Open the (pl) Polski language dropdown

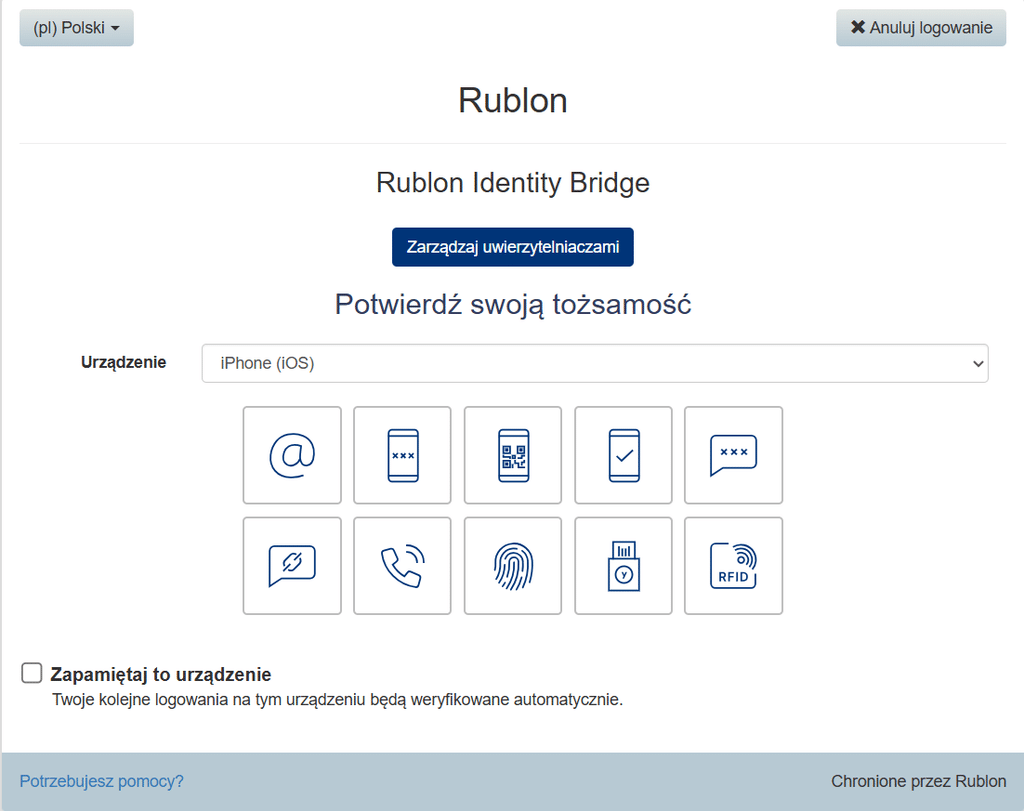tap(76, 27)
